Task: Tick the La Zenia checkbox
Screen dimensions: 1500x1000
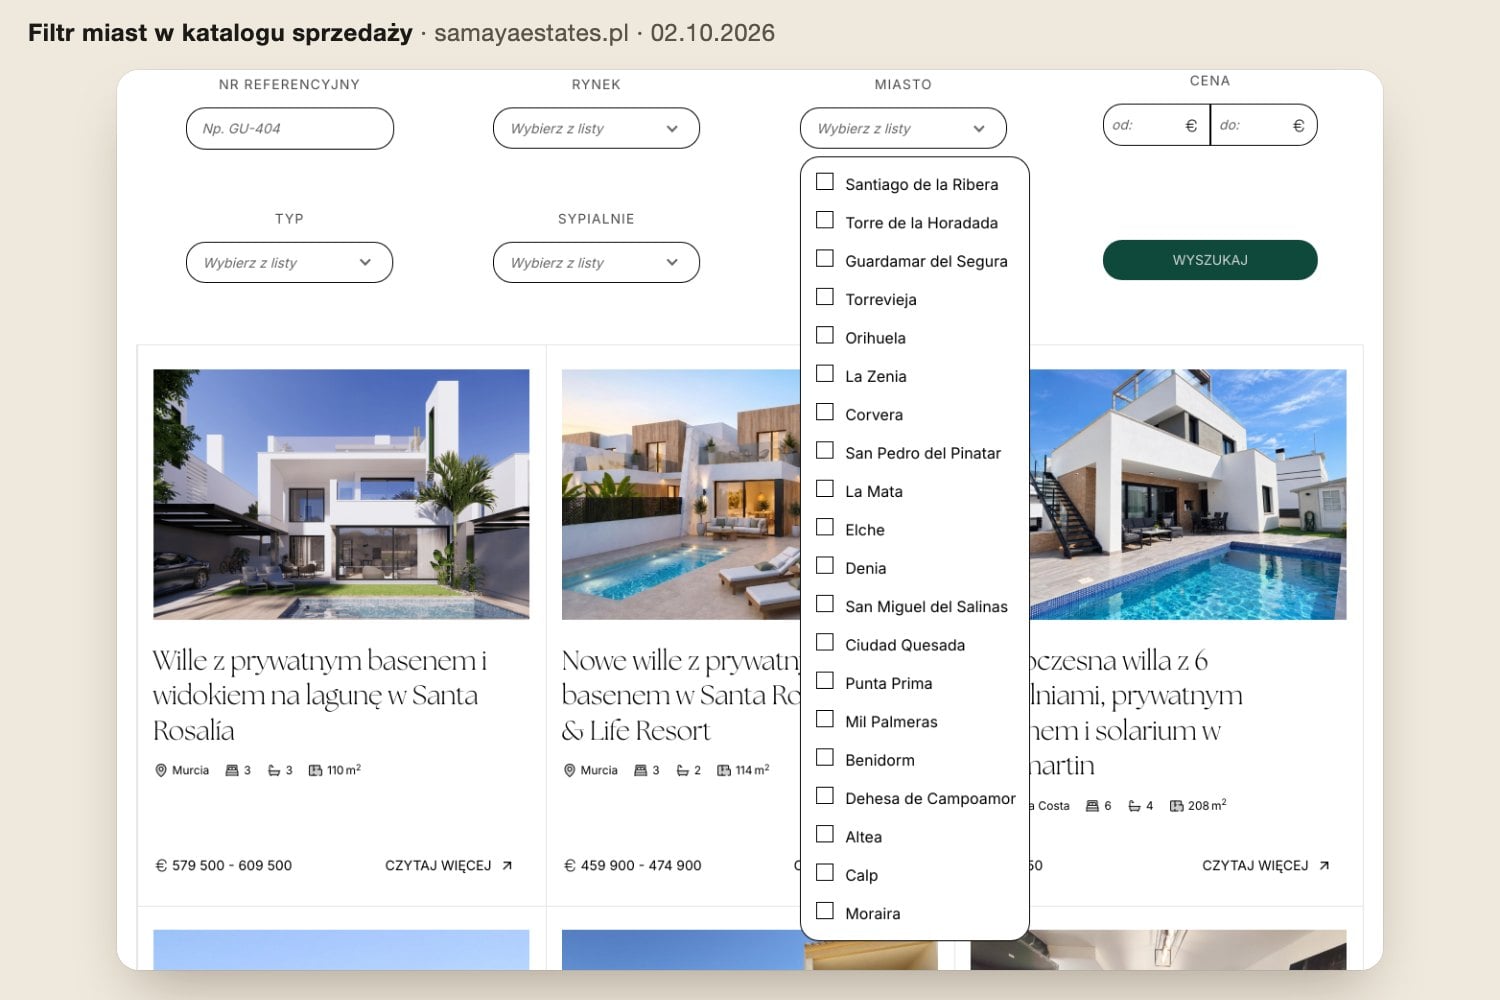Action: pos(825,374)
